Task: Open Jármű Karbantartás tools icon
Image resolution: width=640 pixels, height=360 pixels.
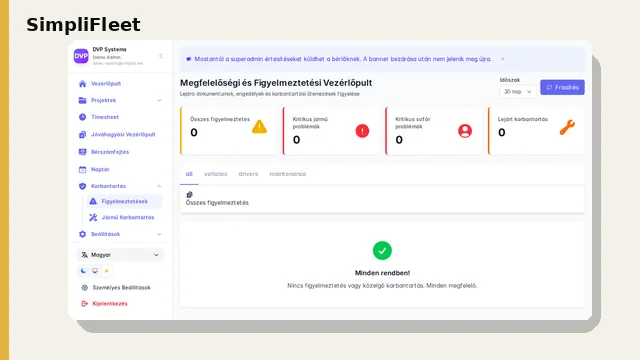Action: pos(93,218)
